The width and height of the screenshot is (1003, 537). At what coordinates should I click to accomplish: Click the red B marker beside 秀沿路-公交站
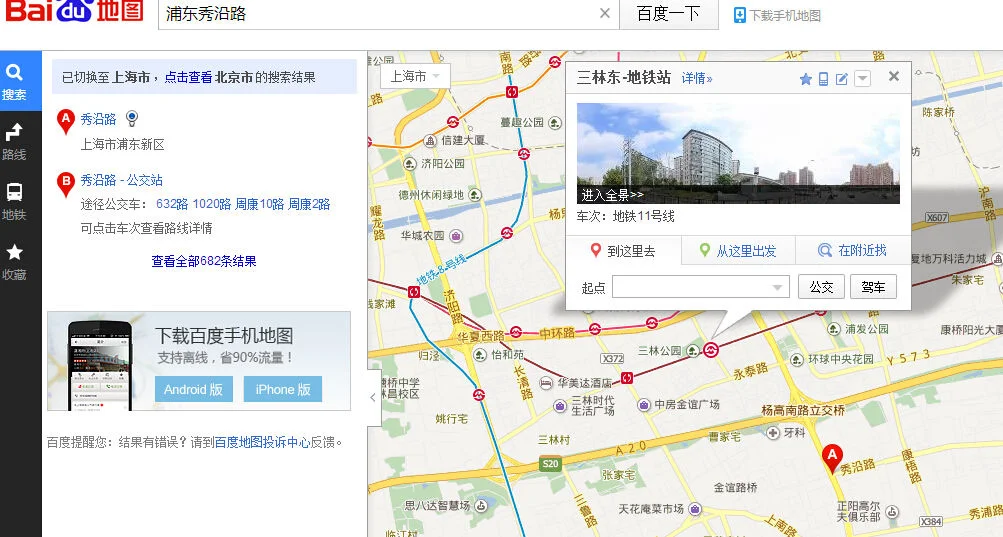pos(66,183)
